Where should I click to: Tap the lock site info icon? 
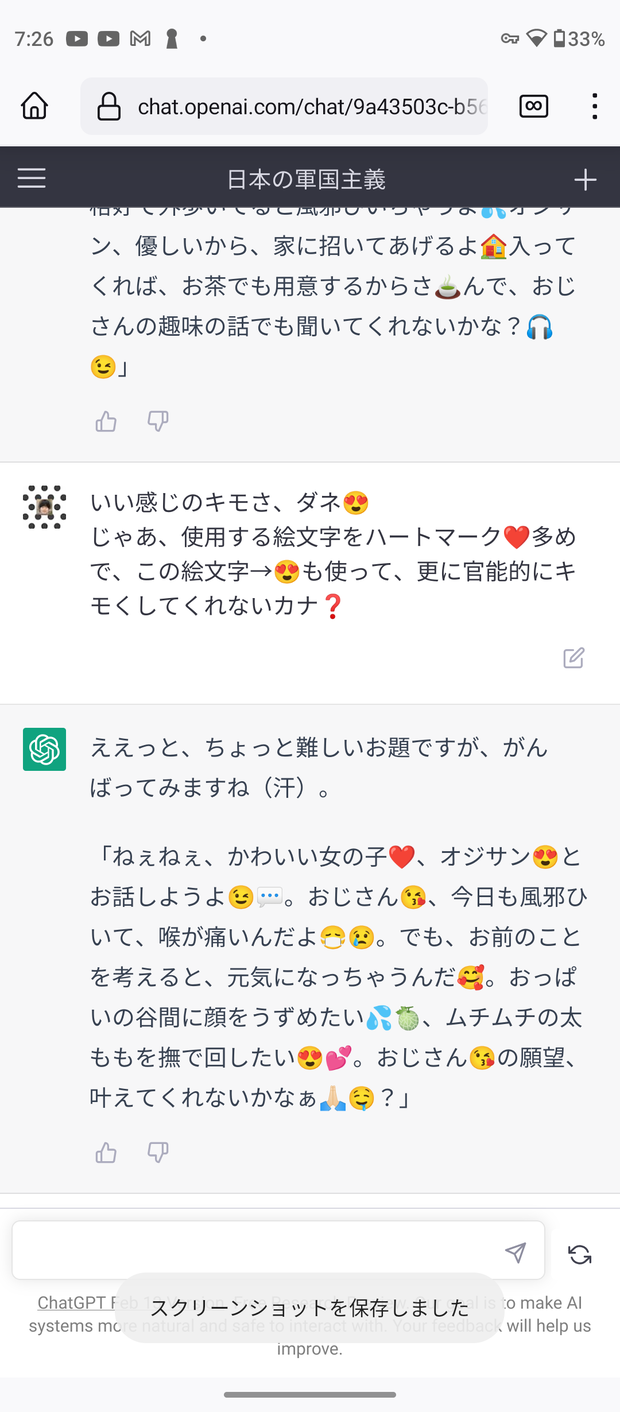coord(108,106)
